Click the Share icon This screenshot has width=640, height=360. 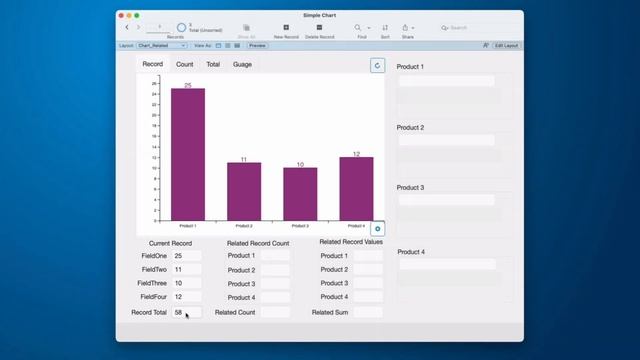tap(405, 27)
